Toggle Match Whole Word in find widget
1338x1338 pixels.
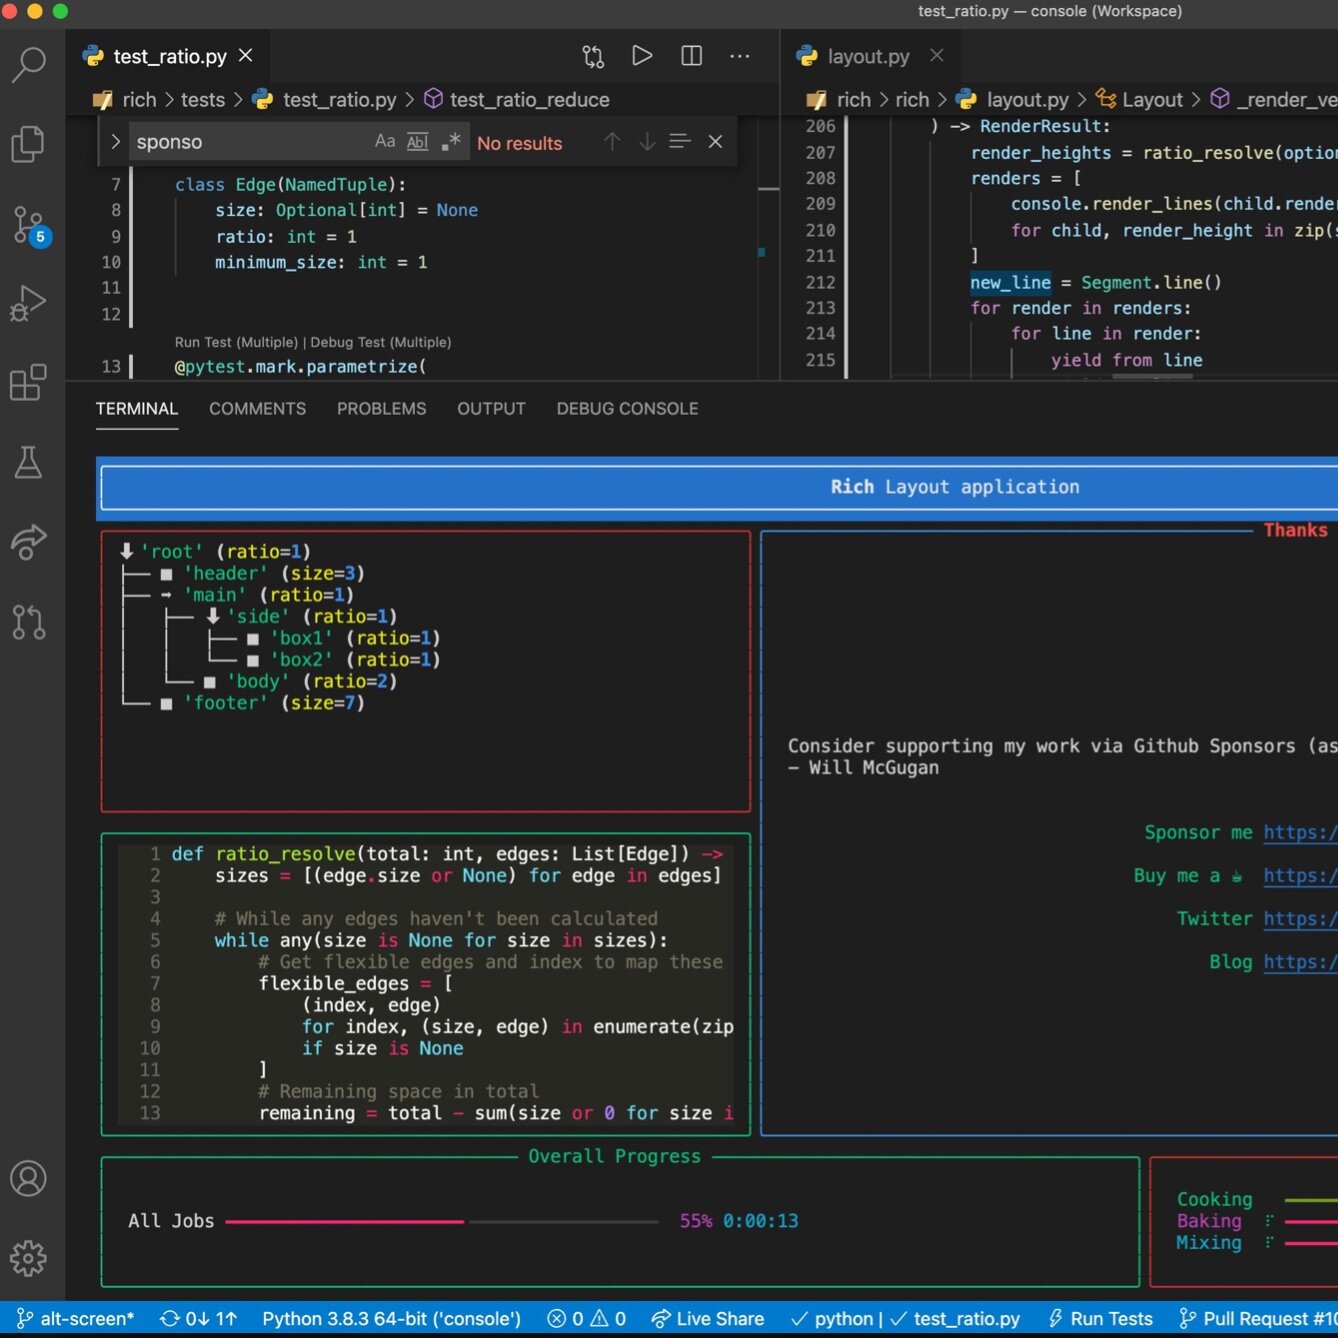[418, 142]
